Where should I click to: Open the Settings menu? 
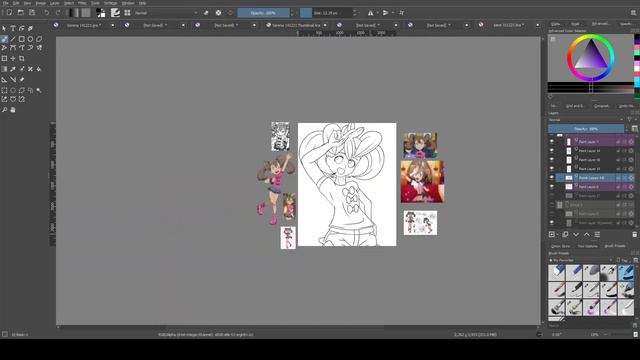click(x=110, y=3)
